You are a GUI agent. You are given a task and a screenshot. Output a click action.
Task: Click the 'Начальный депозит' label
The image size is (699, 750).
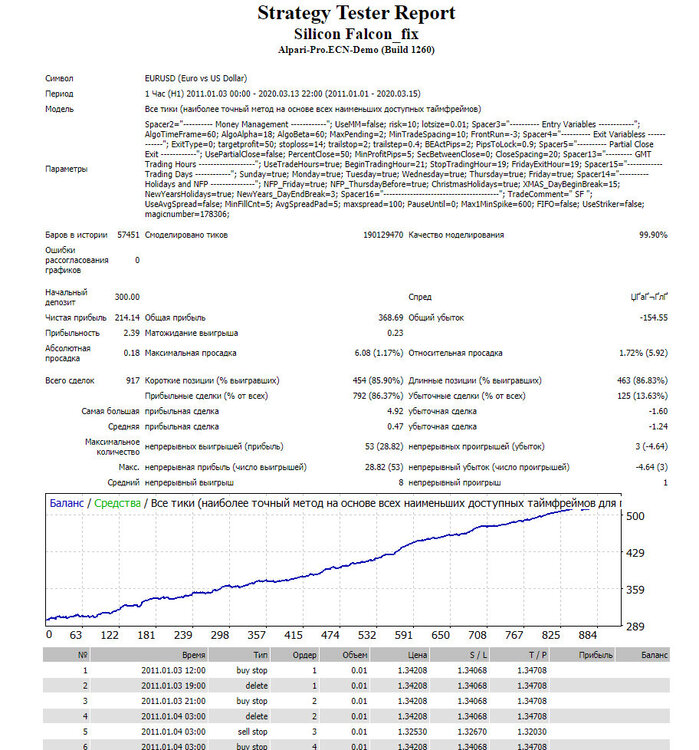click(x=66, y=297)
